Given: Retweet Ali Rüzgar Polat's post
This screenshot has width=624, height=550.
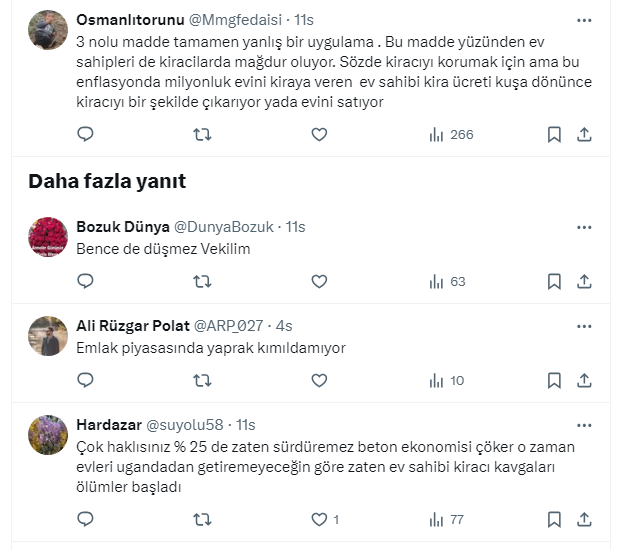Looking at the screenshot, I should (x=202, y=380).
